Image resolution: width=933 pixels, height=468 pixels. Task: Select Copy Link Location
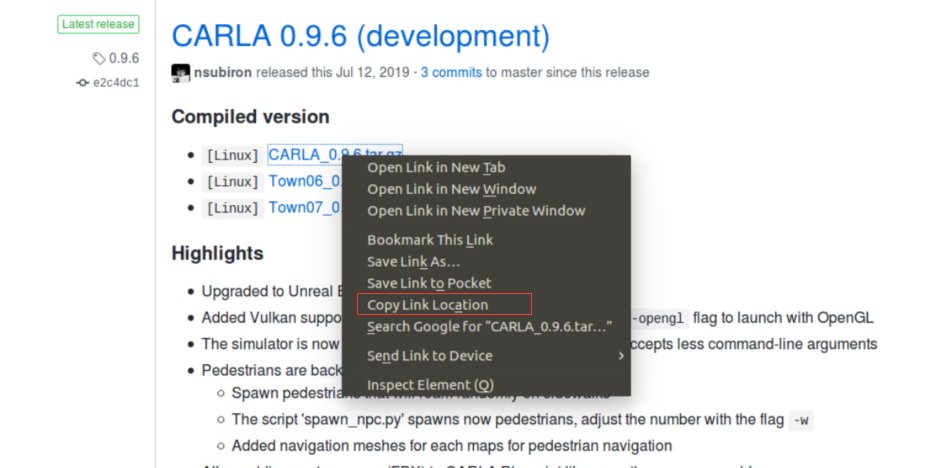[428, 305]
